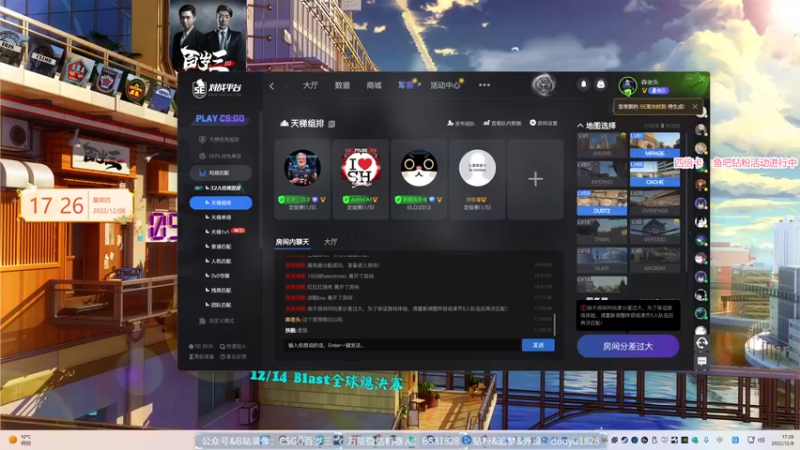The width and height of the screenshot is (800, 450).
Task: Open the weather widget on taskbar
Action: [x=20, y=440]
